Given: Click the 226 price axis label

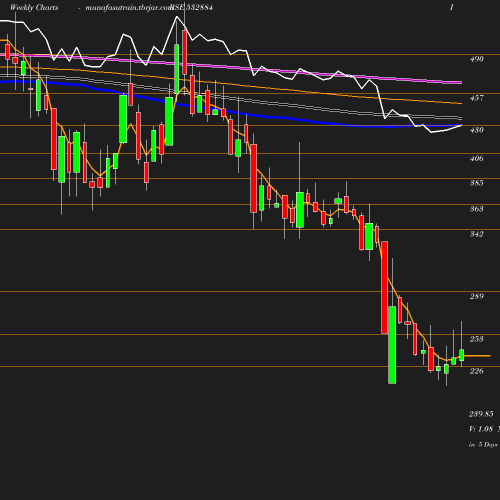Looking at the screenshot, I should pos(476,371).
